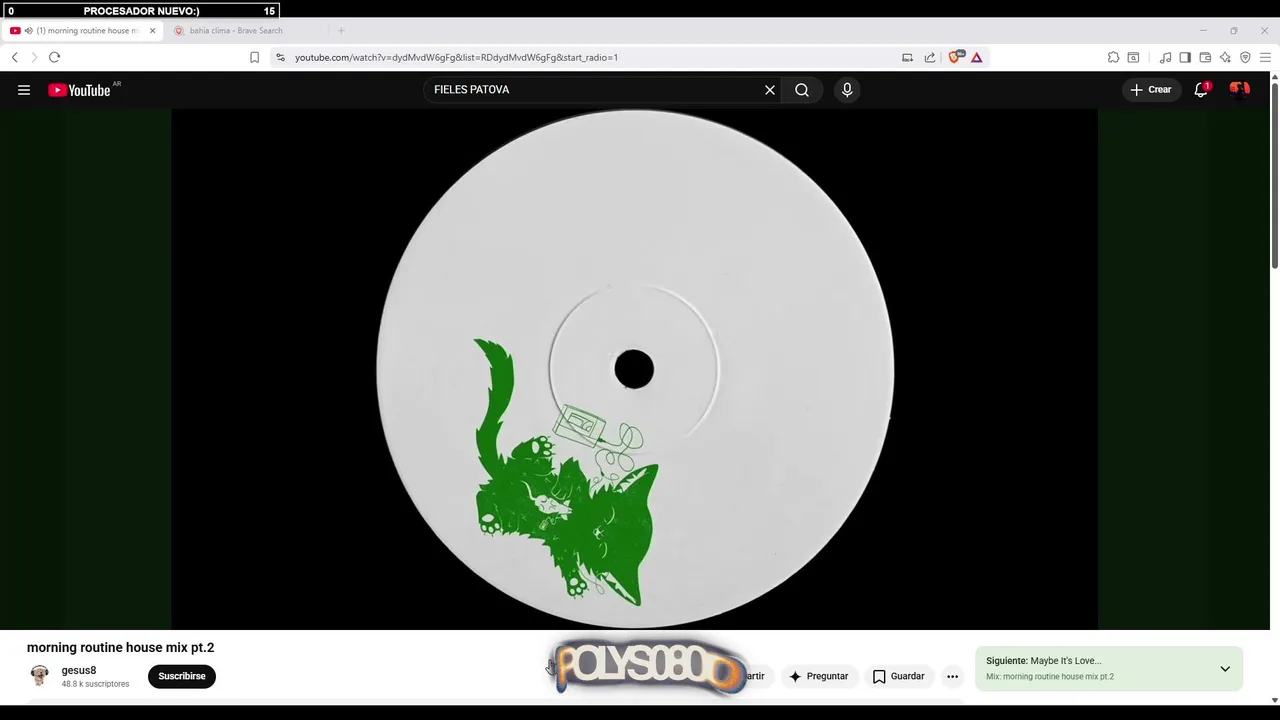Click the Suscribirse button
This screenshot has width=1280, height=720.
tap(182, 676)
